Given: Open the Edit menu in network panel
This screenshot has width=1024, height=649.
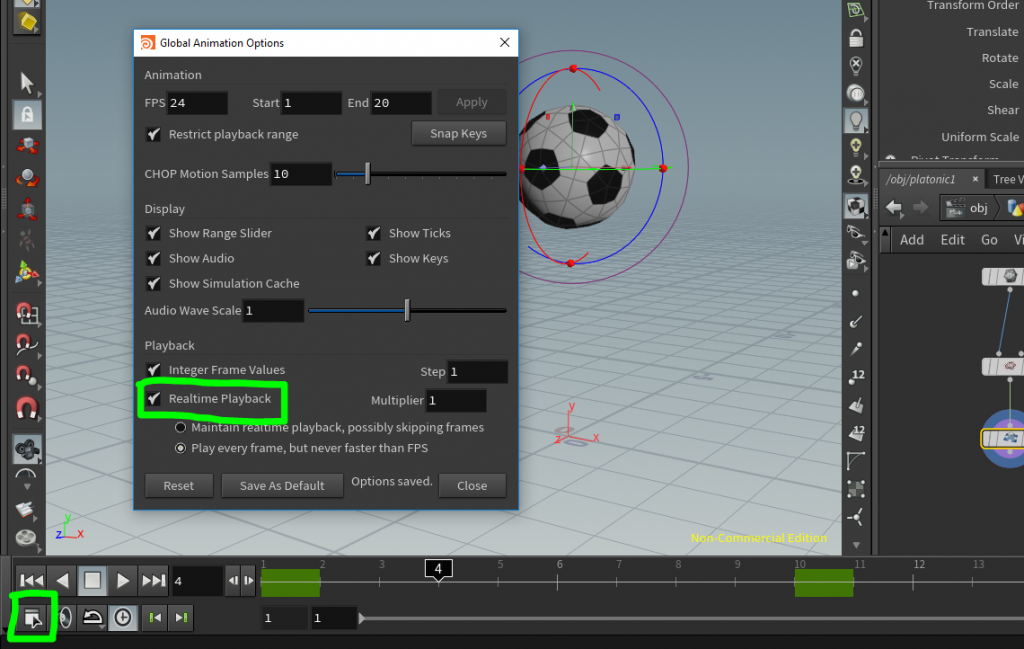Looking at the screenshot, I should click(952, 240).
